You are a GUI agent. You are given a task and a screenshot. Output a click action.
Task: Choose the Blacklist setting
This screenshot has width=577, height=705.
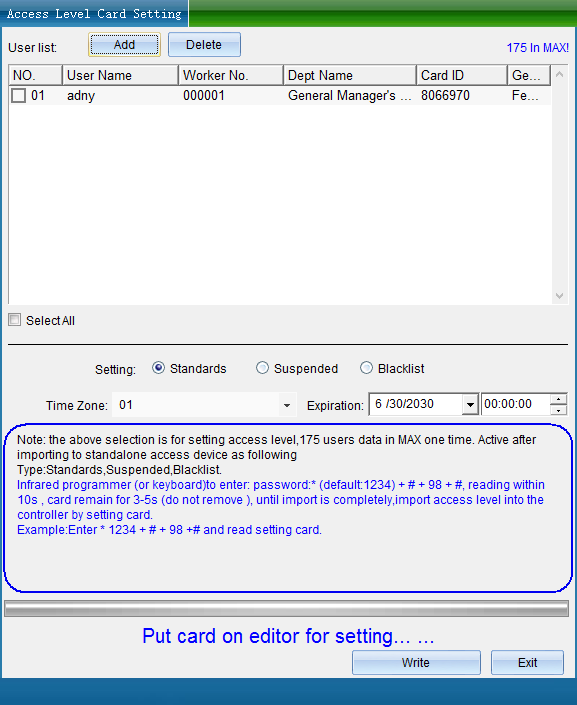[367, 368]
